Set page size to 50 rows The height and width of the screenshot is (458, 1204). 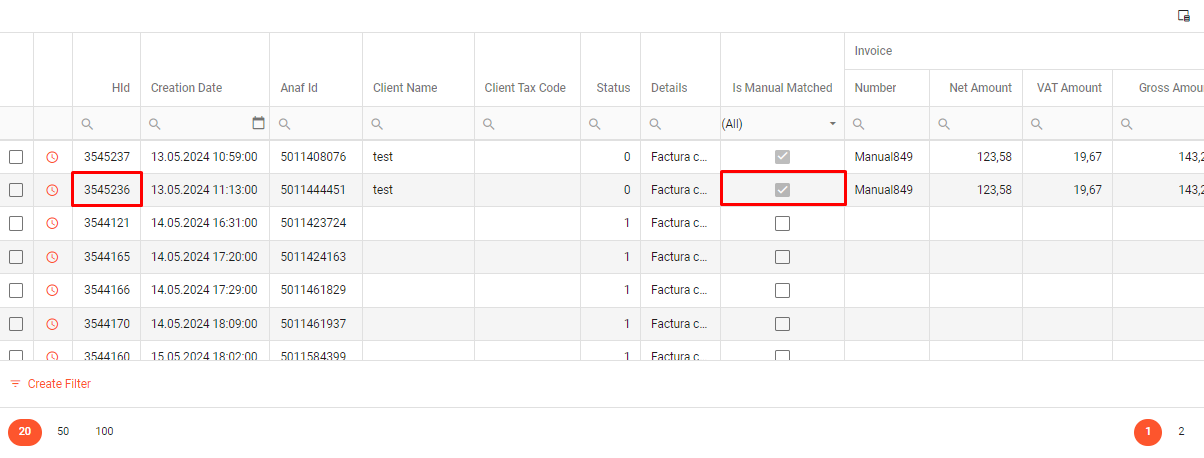point(63,432)
